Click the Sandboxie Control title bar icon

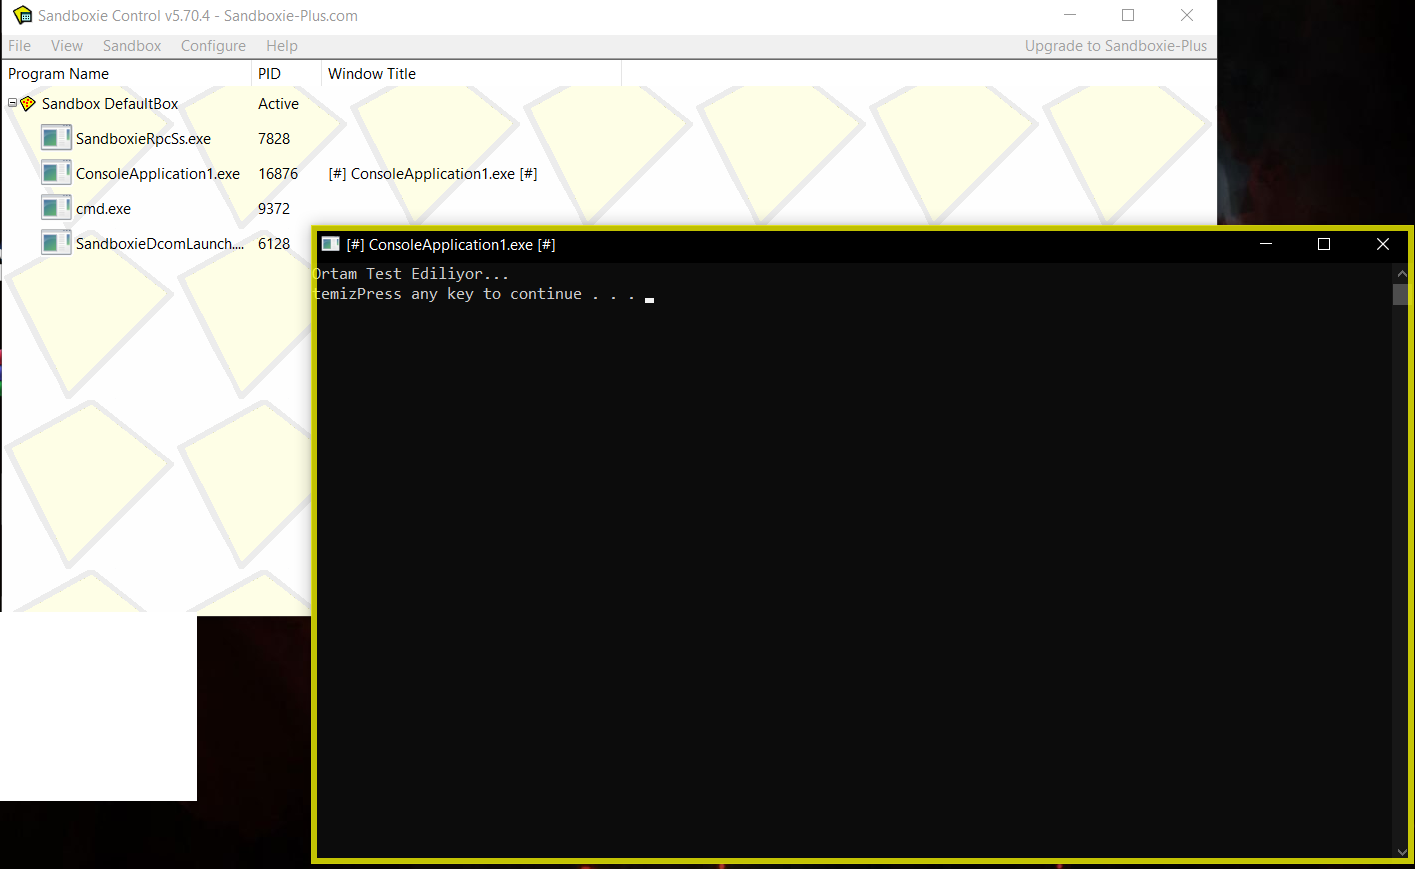22,15
